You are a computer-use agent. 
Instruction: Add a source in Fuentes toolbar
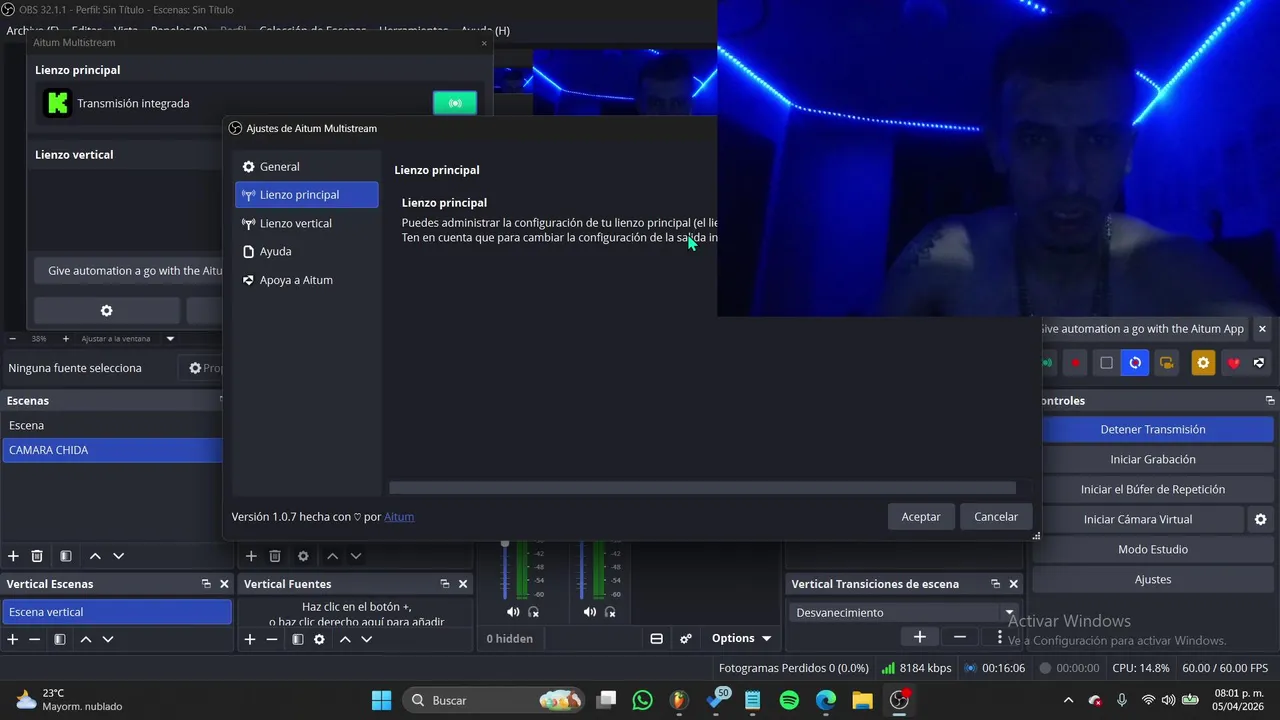click(x=251, y=556)
